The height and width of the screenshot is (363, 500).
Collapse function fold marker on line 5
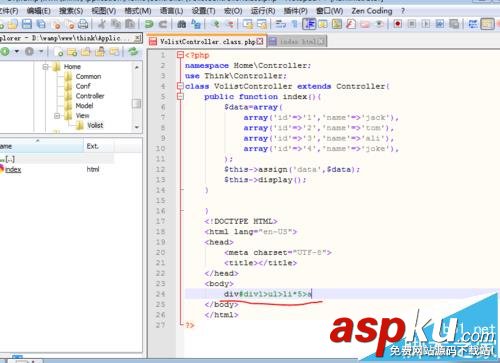pyautogui.click(x=180, y=96)
